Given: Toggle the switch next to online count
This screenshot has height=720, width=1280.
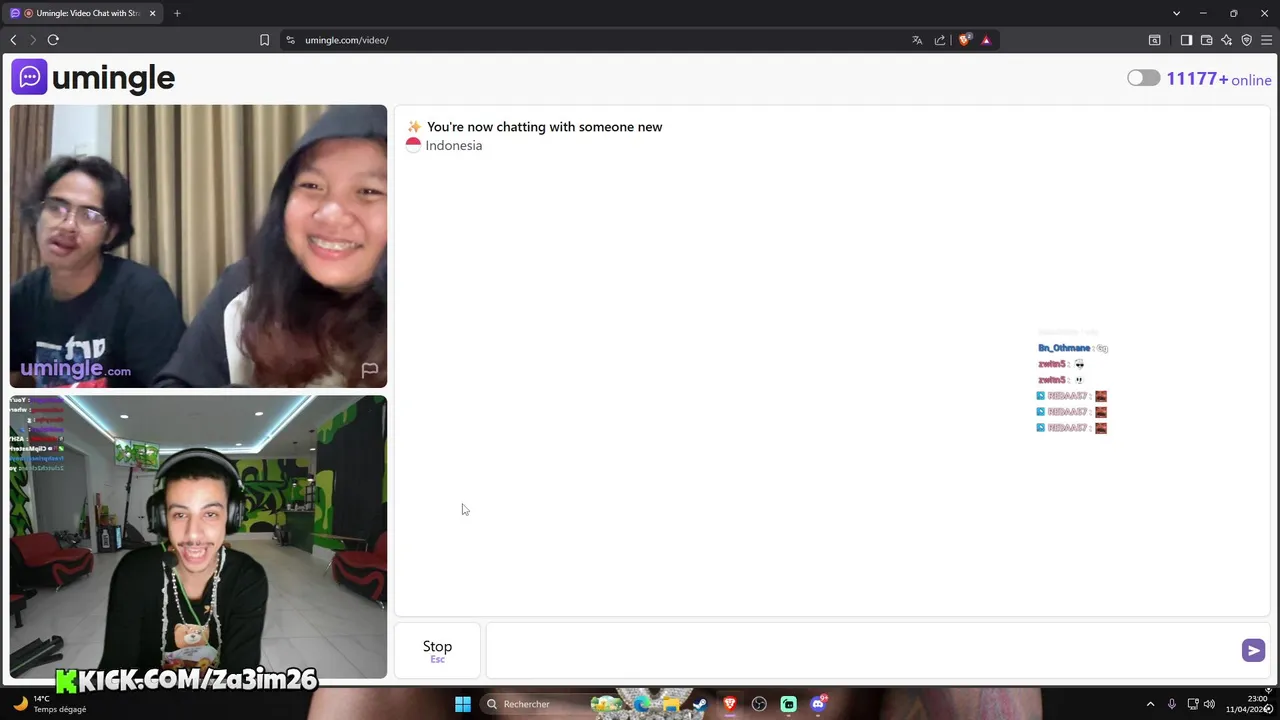Looking at the screenshot, I should pyautogui.click(x=1143, y=78).
